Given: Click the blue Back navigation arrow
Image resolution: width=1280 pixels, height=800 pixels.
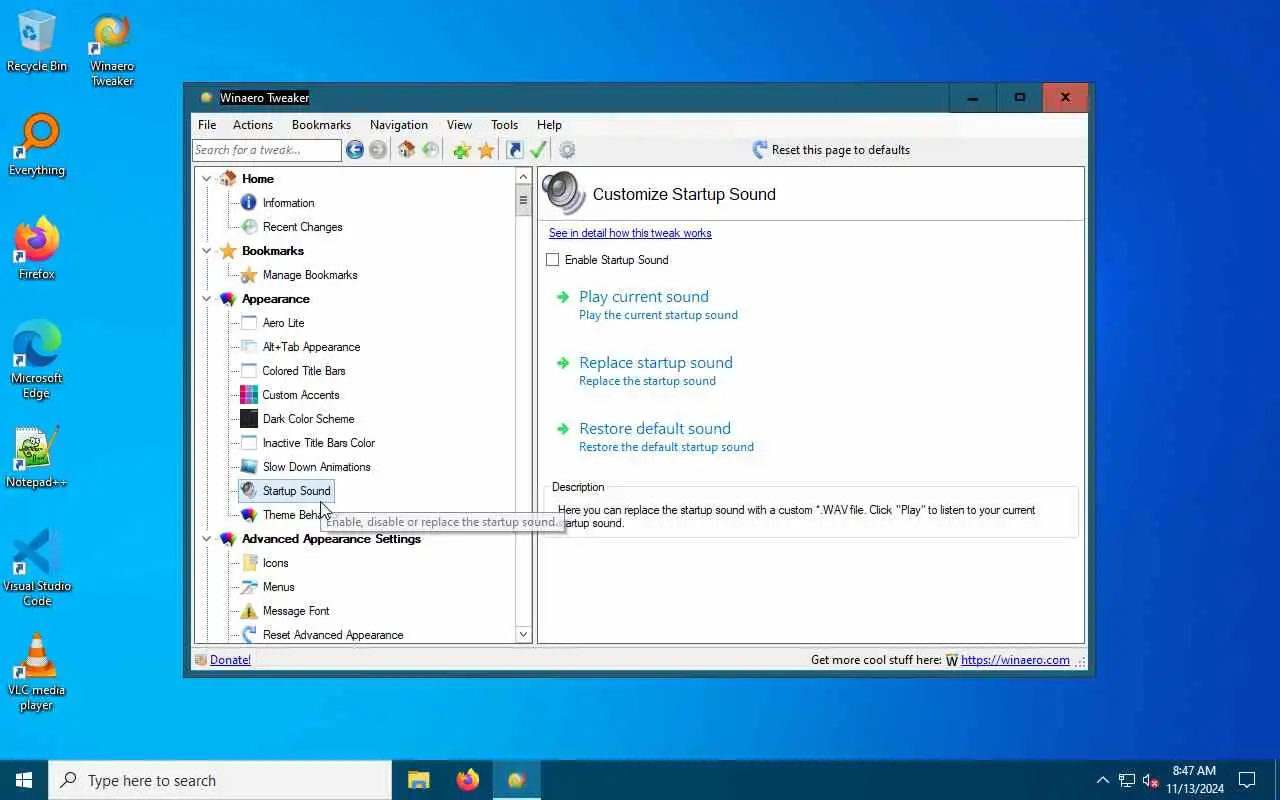Looking at the screenshot, I should 355,150.
